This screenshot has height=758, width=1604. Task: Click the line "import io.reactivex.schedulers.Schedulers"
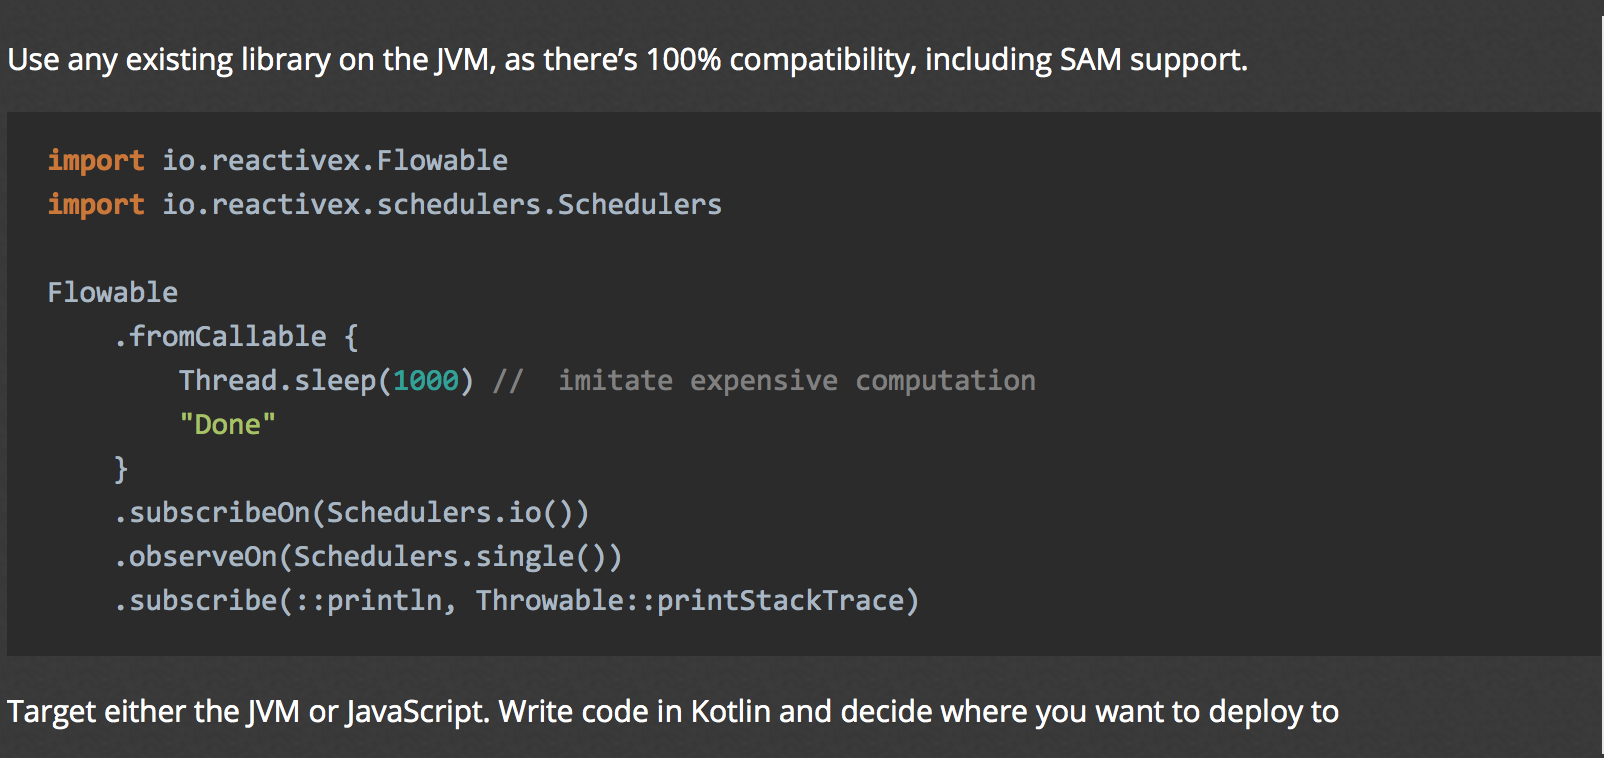384,204
